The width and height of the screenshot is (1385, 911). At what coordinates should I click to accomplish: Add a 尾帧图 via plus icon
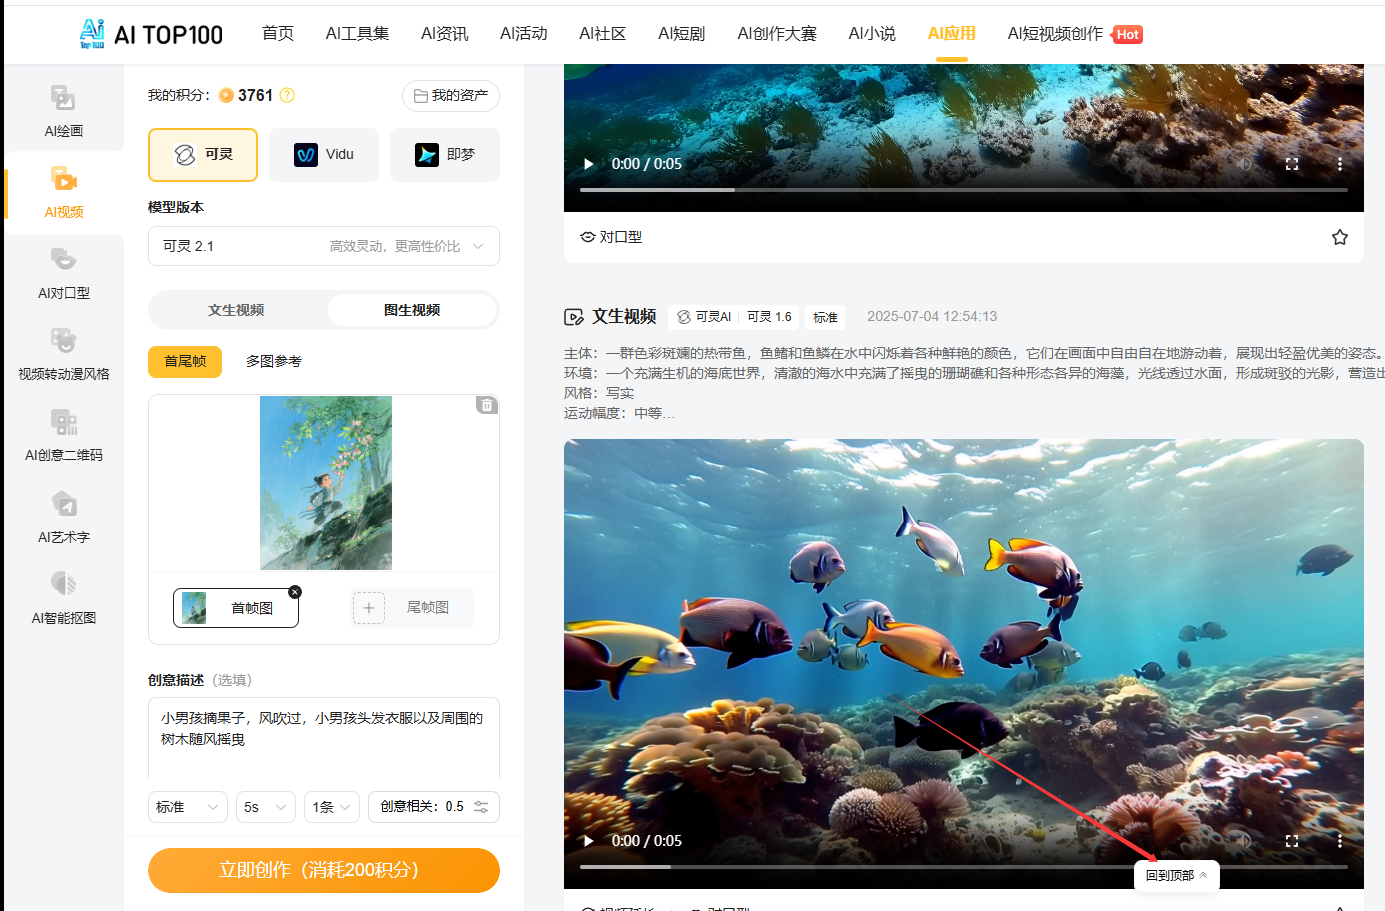[368, 608]
